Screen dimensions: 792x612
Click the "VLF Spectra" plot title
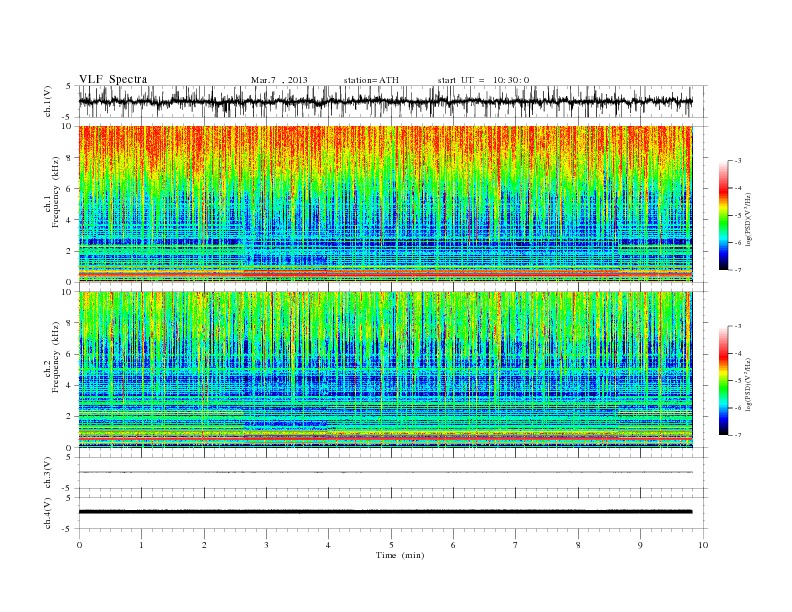pos(113,79)
